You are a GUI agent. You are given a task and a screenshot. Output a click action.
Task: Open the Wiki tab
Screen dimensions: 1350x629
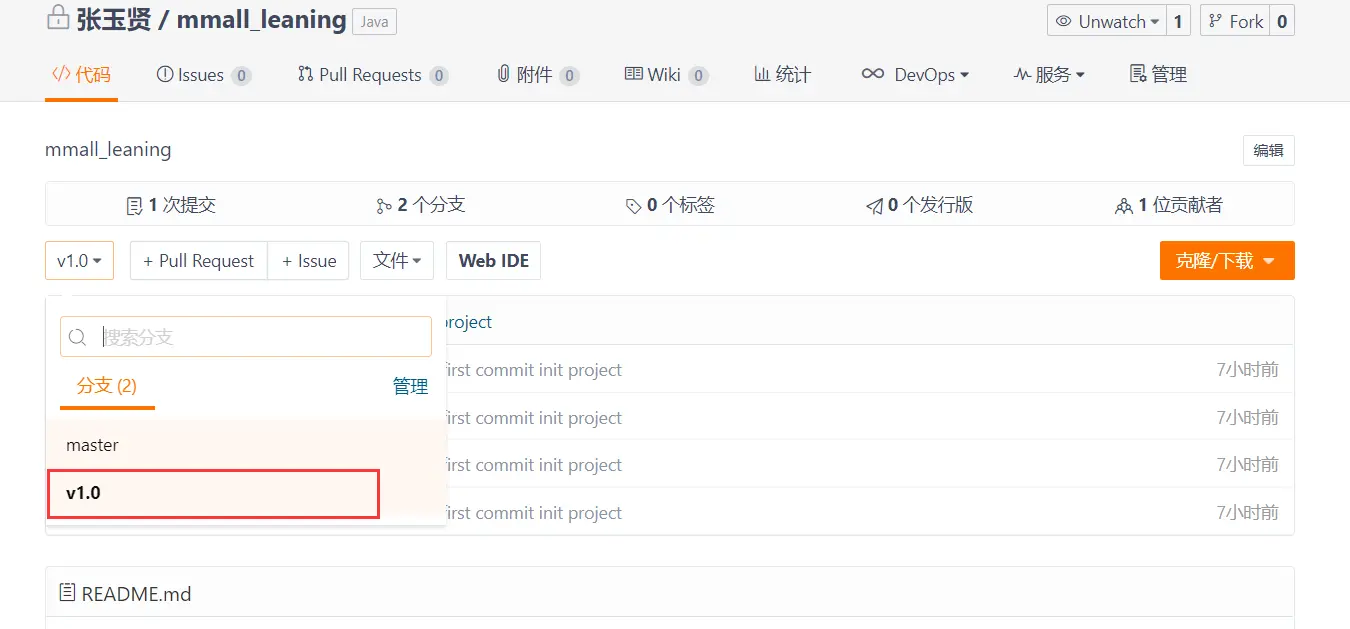[666, 75]
